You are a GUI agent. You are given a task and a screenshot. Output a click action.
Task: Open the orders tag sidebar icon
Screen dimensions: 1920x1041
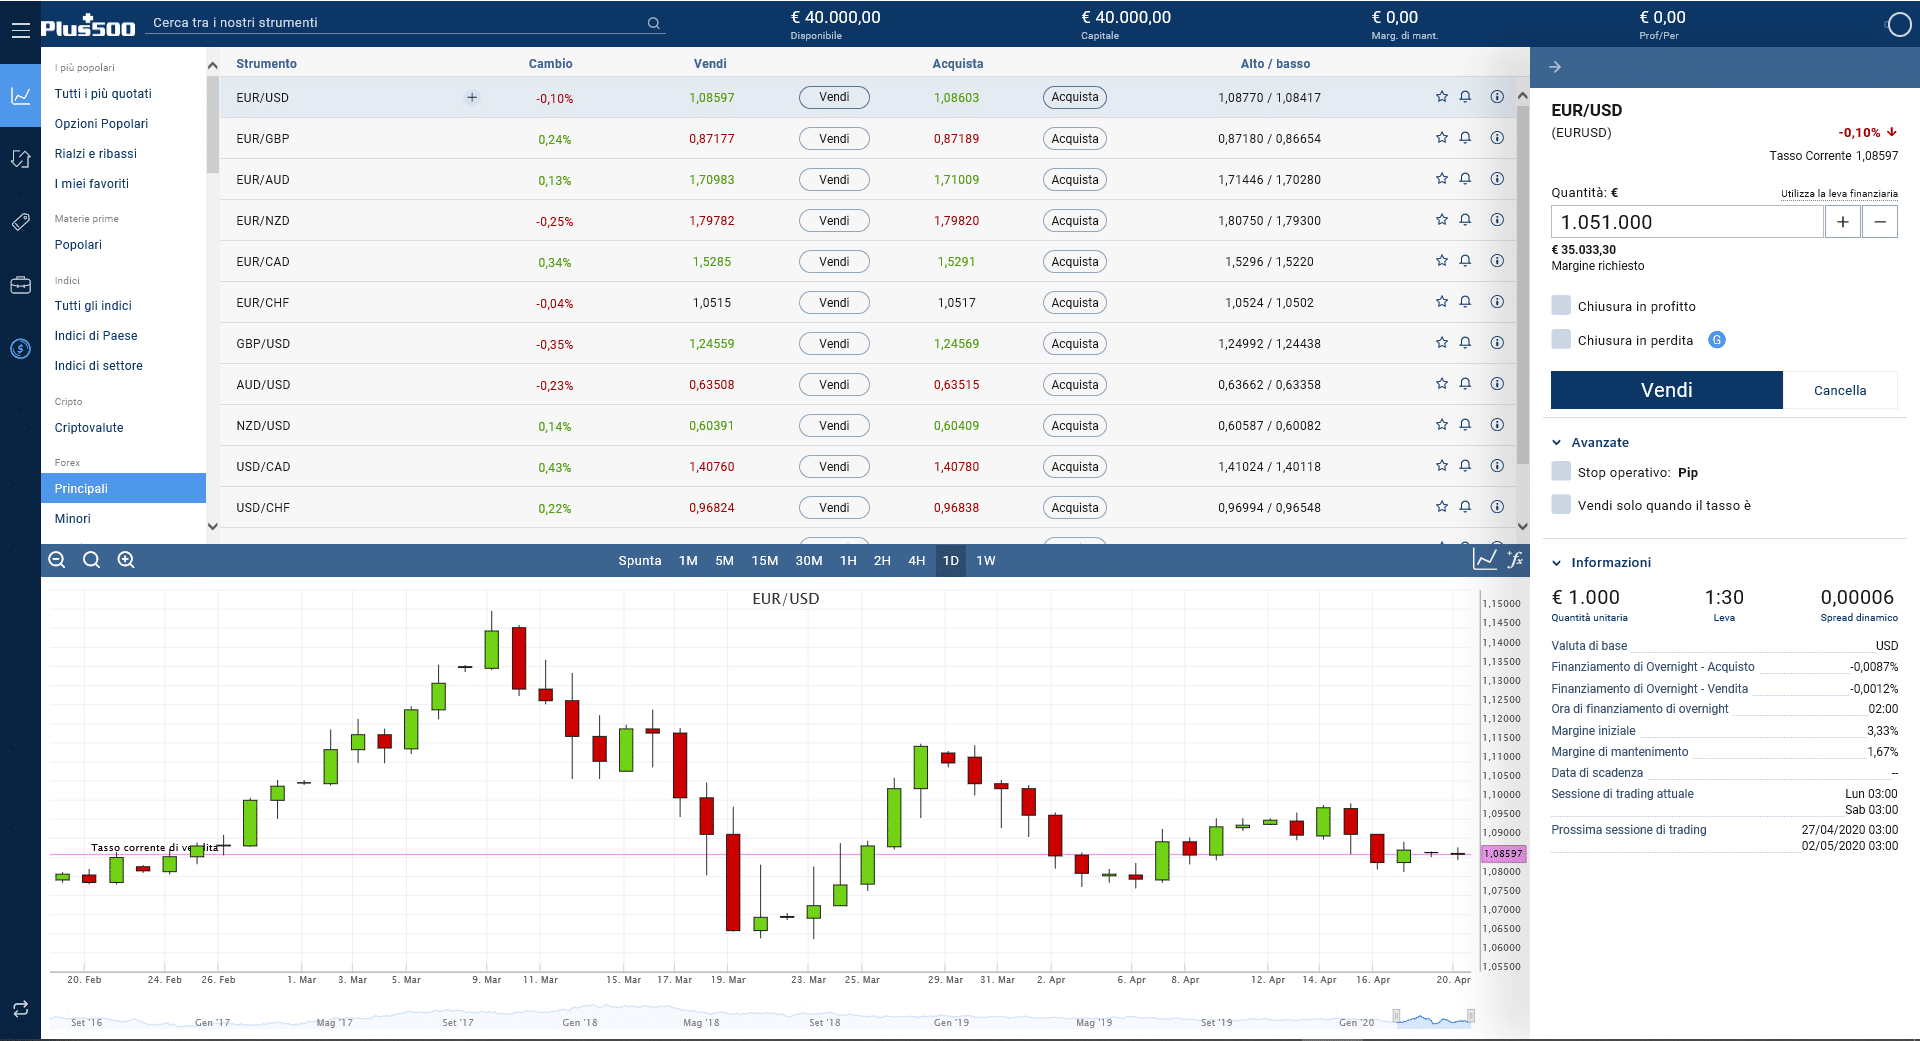[20, 222]
